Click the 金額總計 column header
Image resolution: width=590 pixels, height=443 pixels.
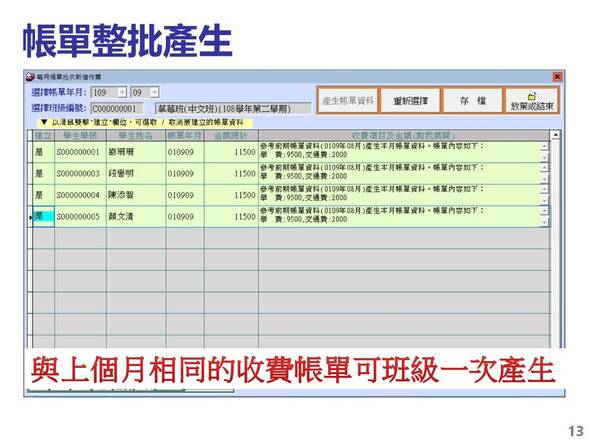(x=231, y=135)
